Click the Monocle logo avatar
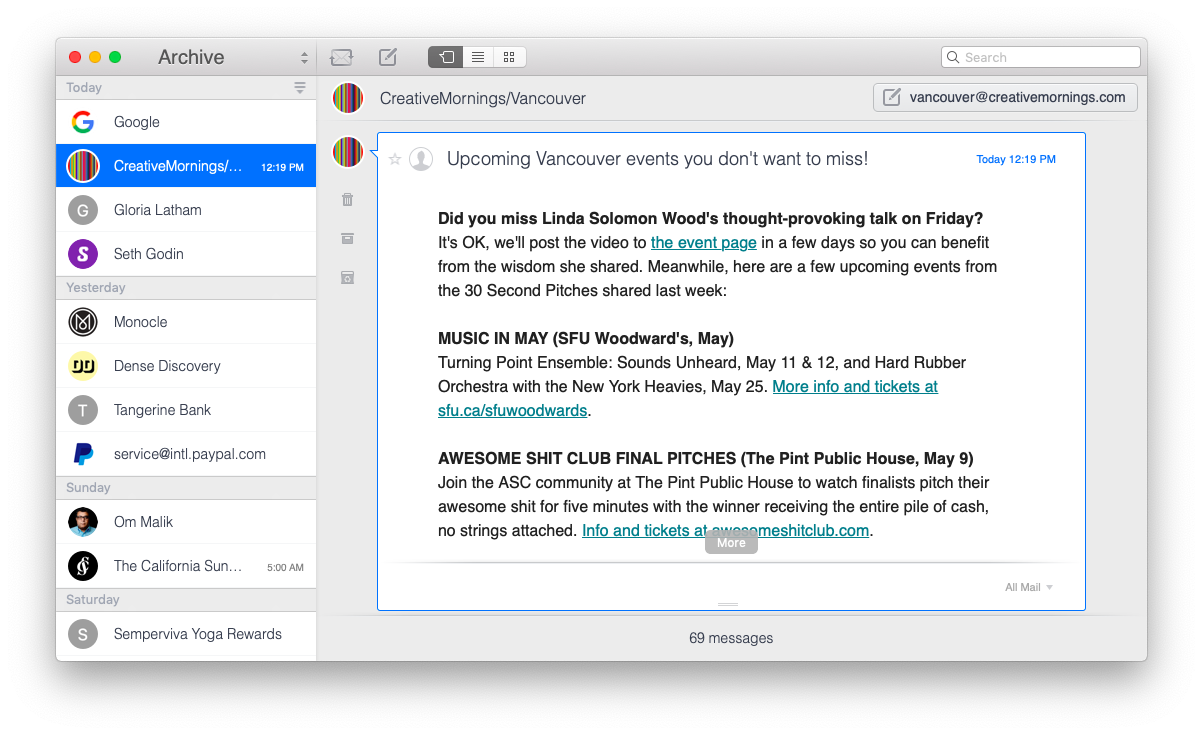 [83, 322]
